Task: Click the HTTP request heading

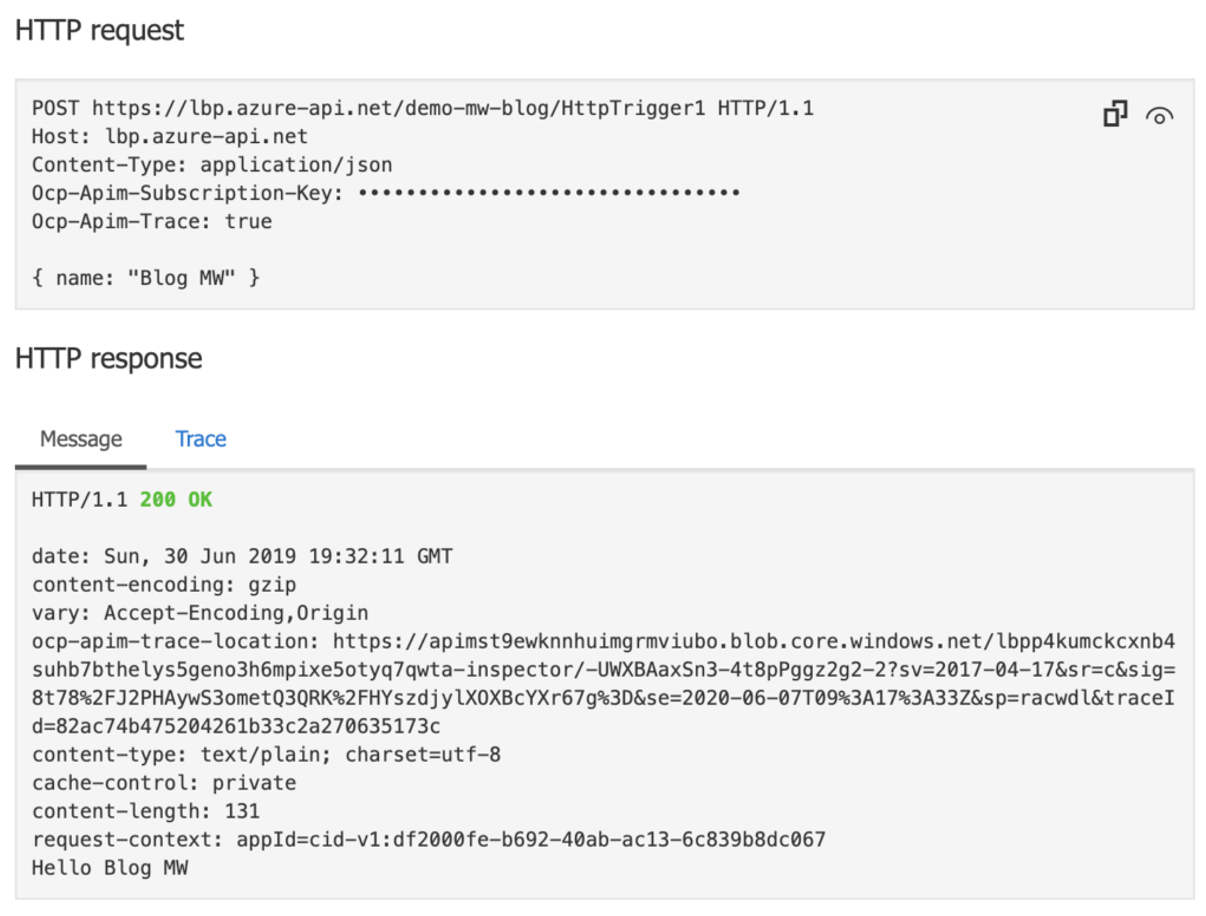Action: click(x=99, y=30)
